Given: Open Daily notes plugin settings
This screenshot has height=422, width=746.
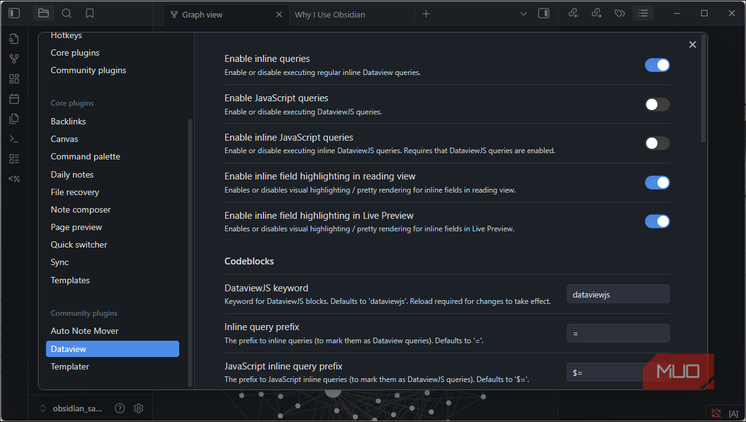Looking at the screenshot, I should pos(72,175).
